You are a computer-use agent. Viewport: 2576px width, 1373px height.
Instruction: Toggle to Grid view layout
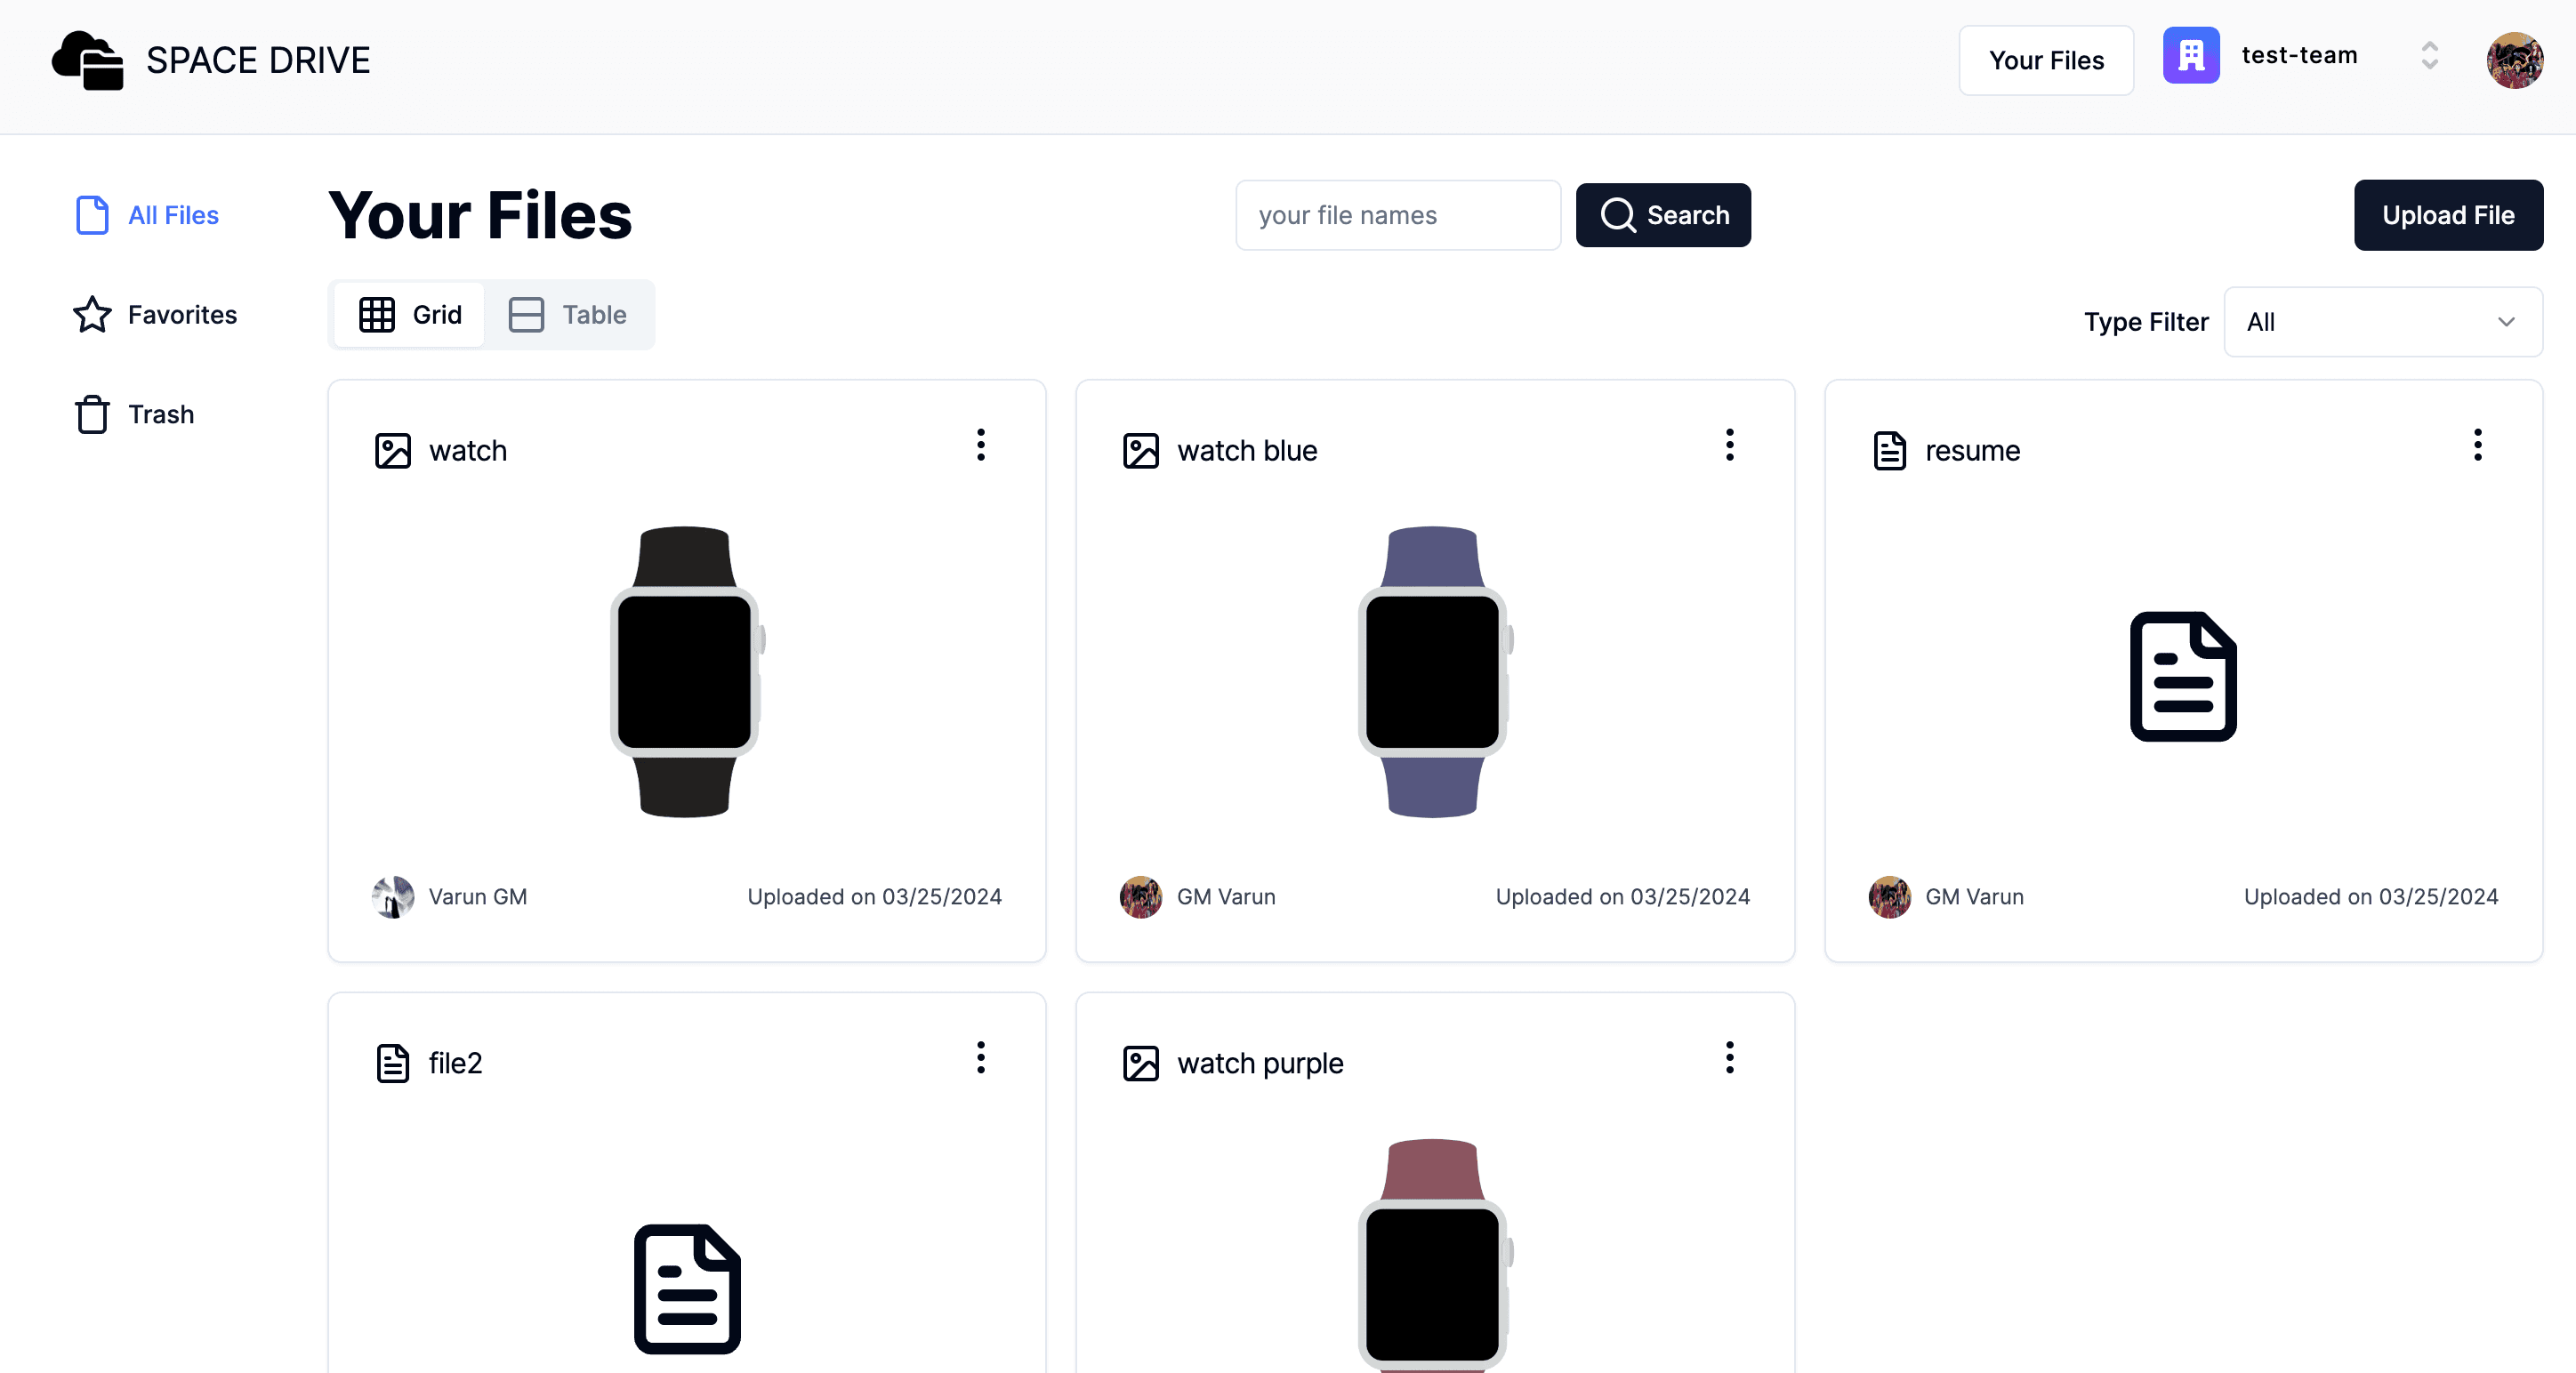tap(407, 313)
